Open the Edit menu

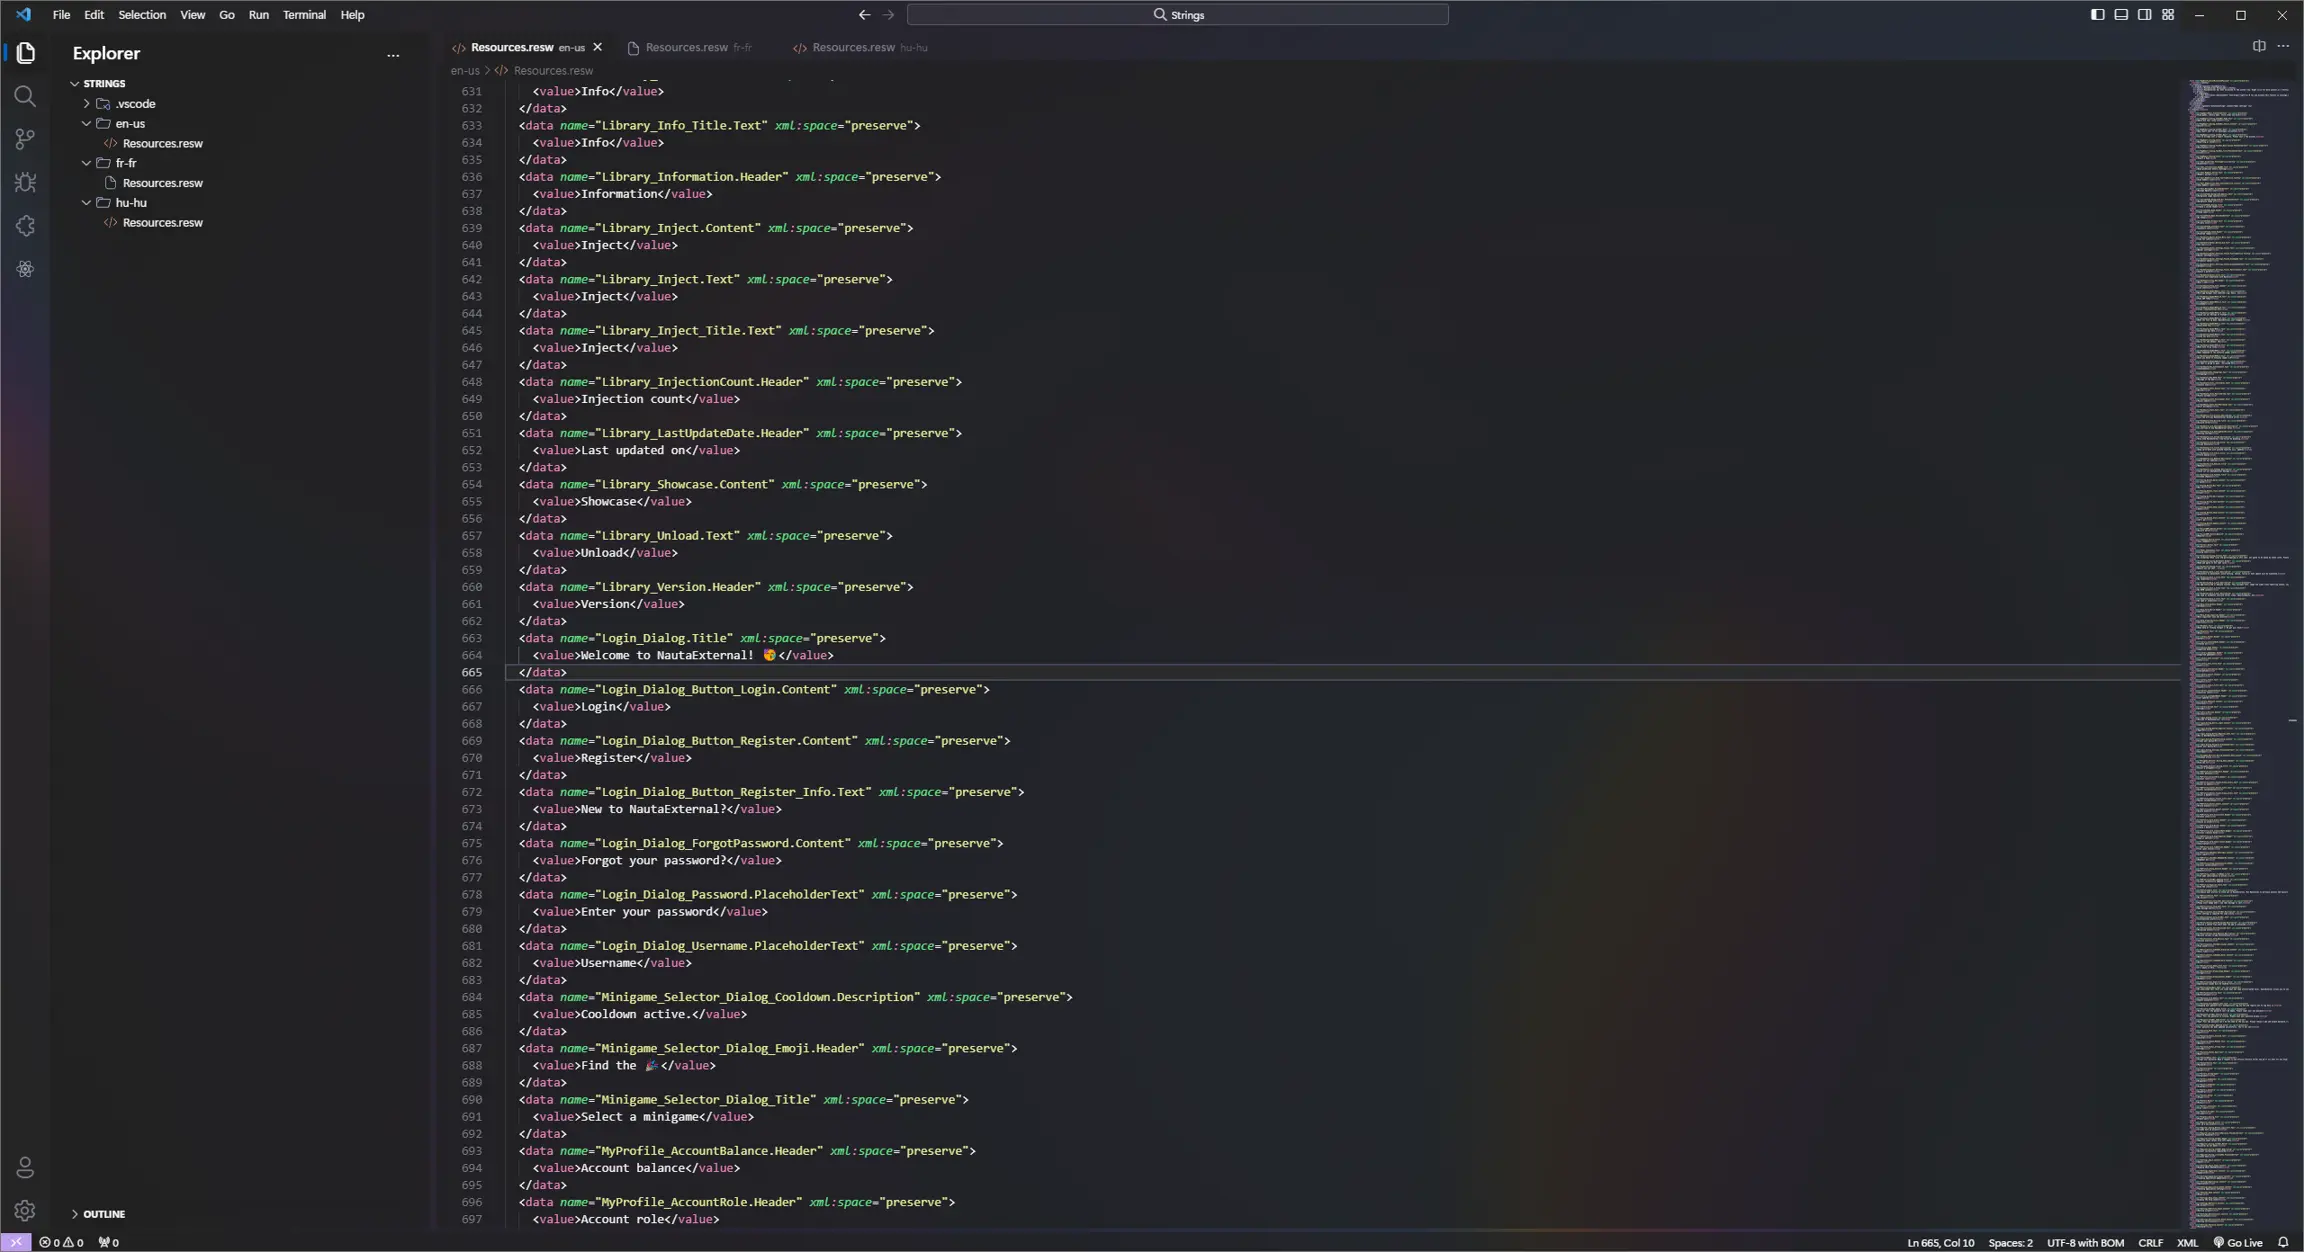point(94,15)
